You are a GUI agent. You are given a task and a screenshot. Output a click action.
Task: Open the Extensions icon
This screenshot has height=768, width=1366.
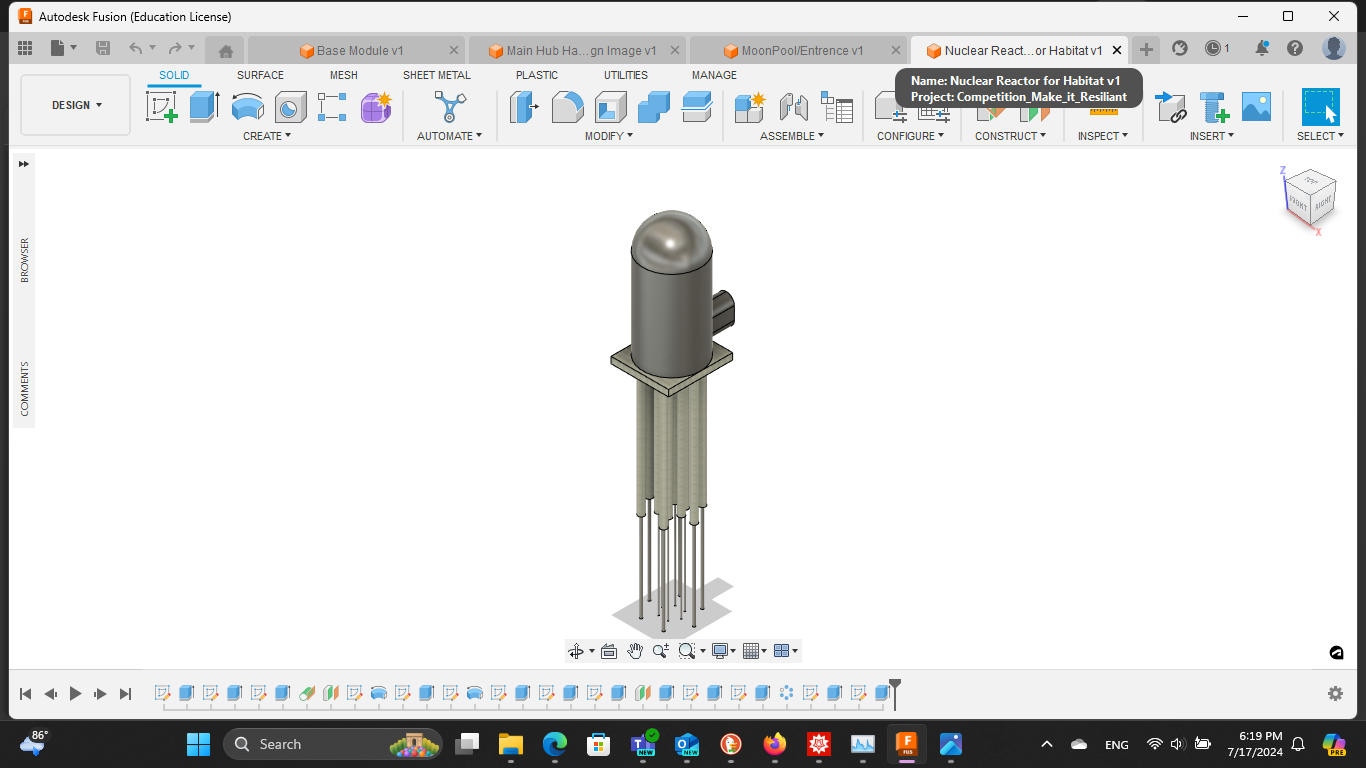pyautogui.click(x=1179, y=48)
